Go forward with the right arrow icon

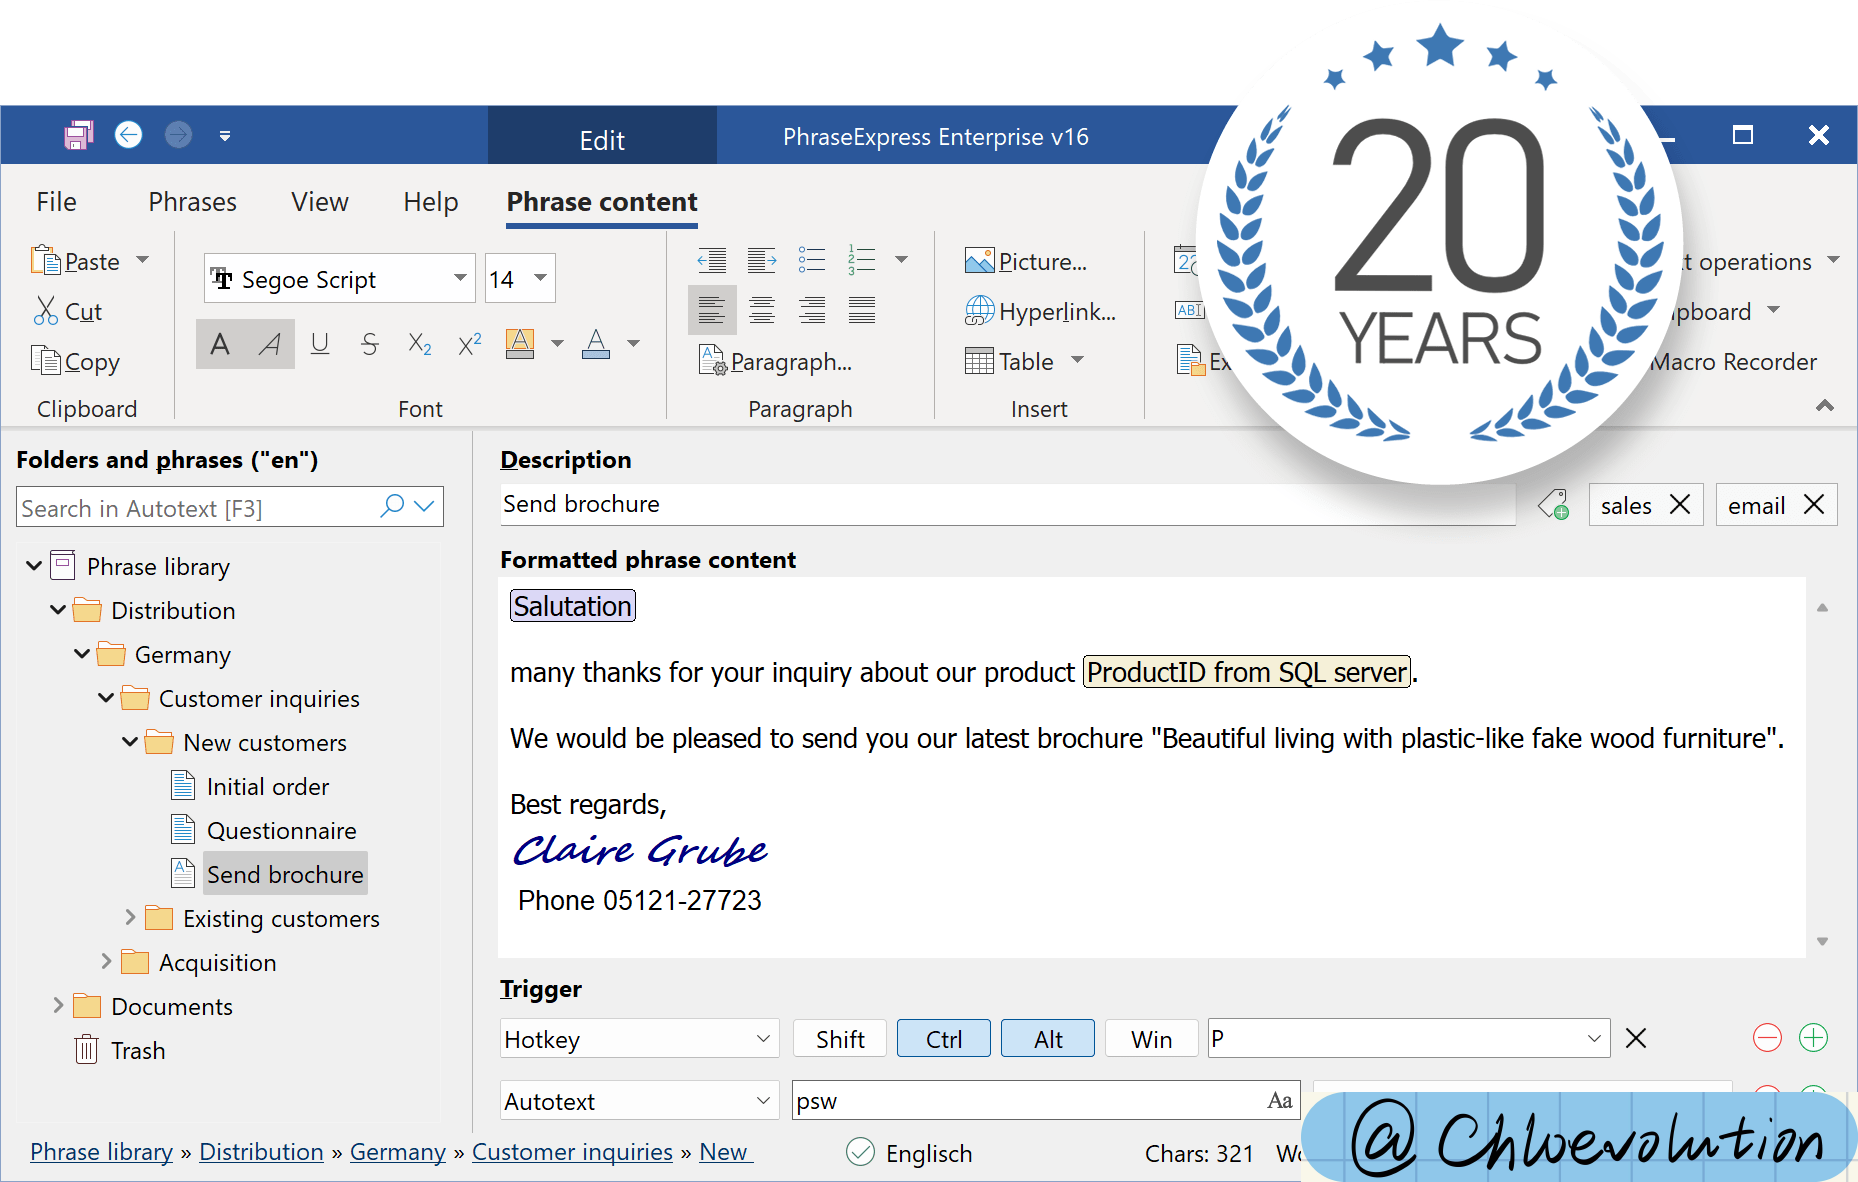coord(178,134)
